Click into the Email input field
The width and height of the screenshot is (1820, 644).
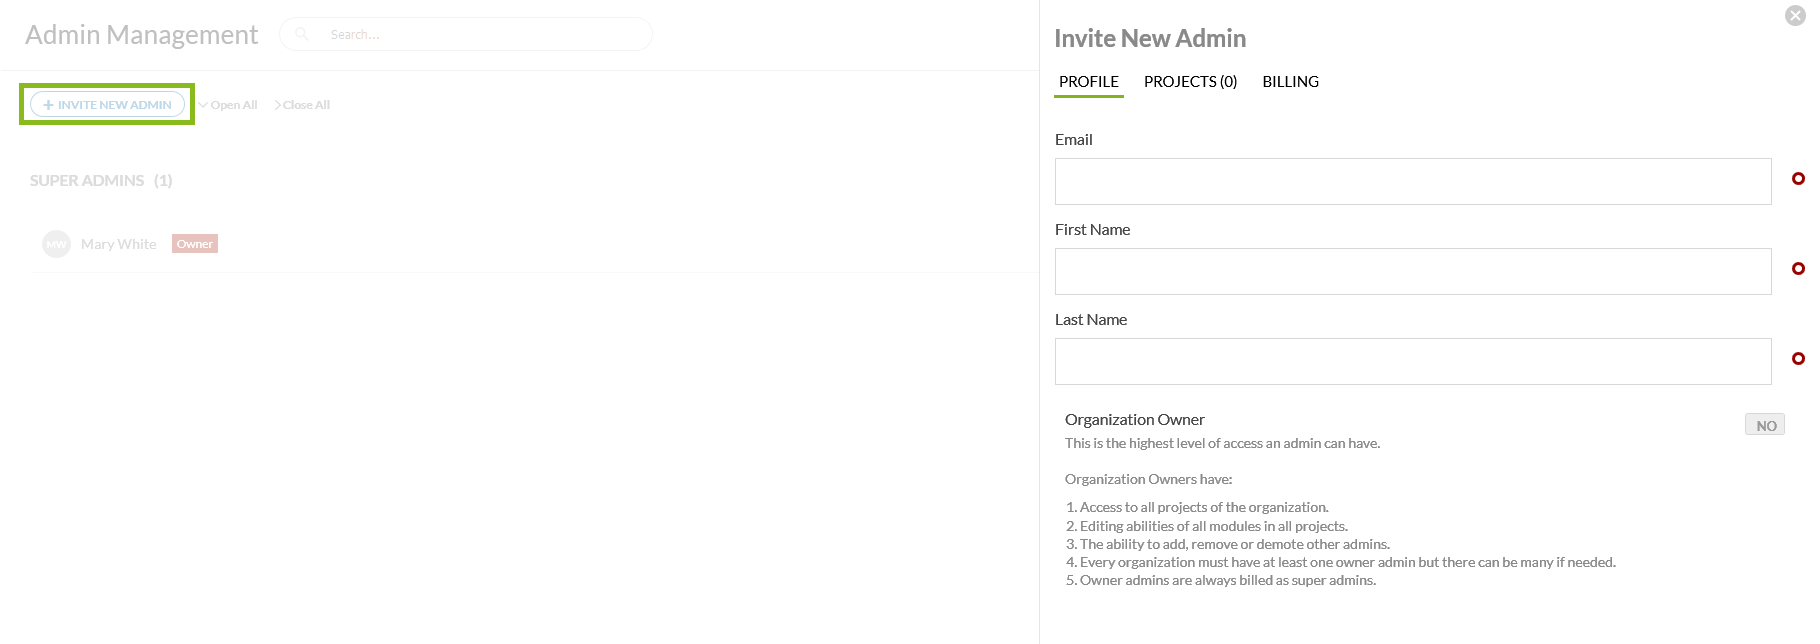pos(1412,182)
